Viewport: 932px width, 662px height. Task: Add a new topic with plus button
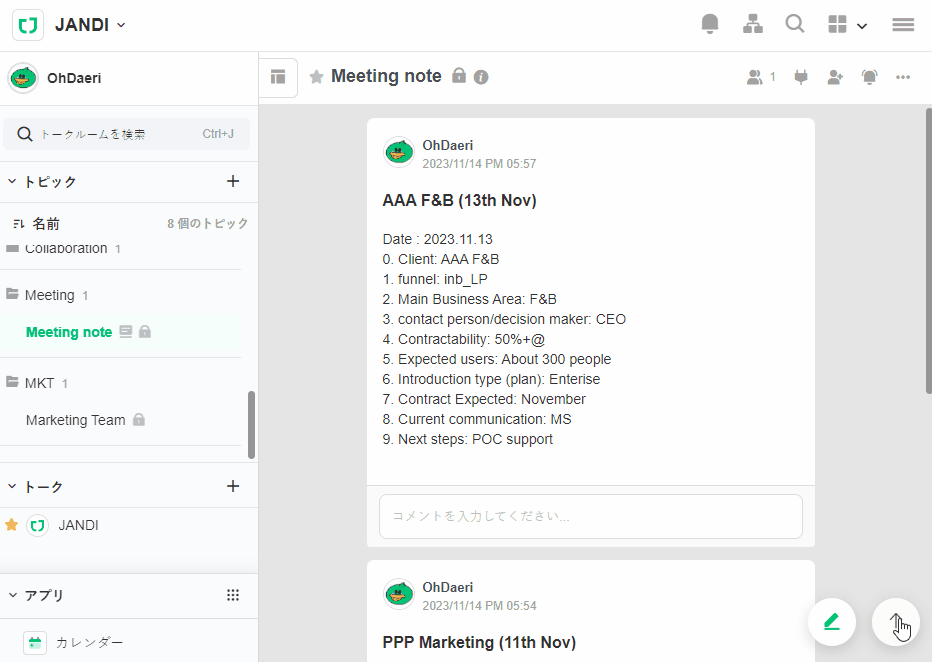[x=233, y=181]
